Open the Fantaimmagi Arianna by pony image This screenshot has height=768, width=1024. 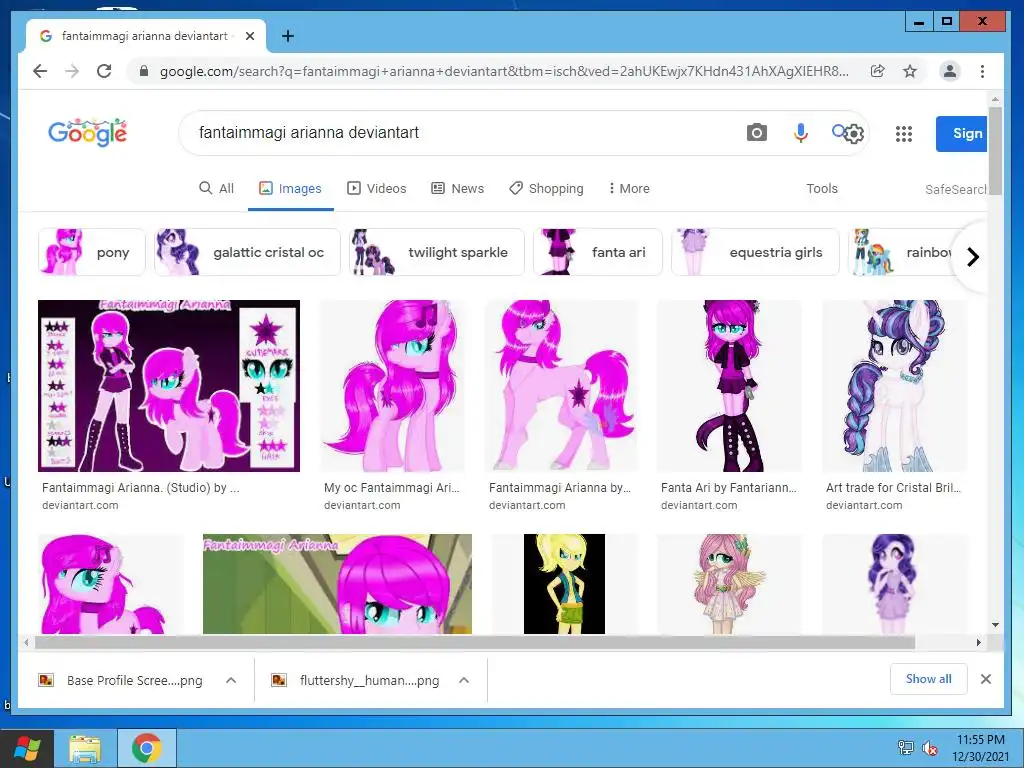tap(561, 385)
